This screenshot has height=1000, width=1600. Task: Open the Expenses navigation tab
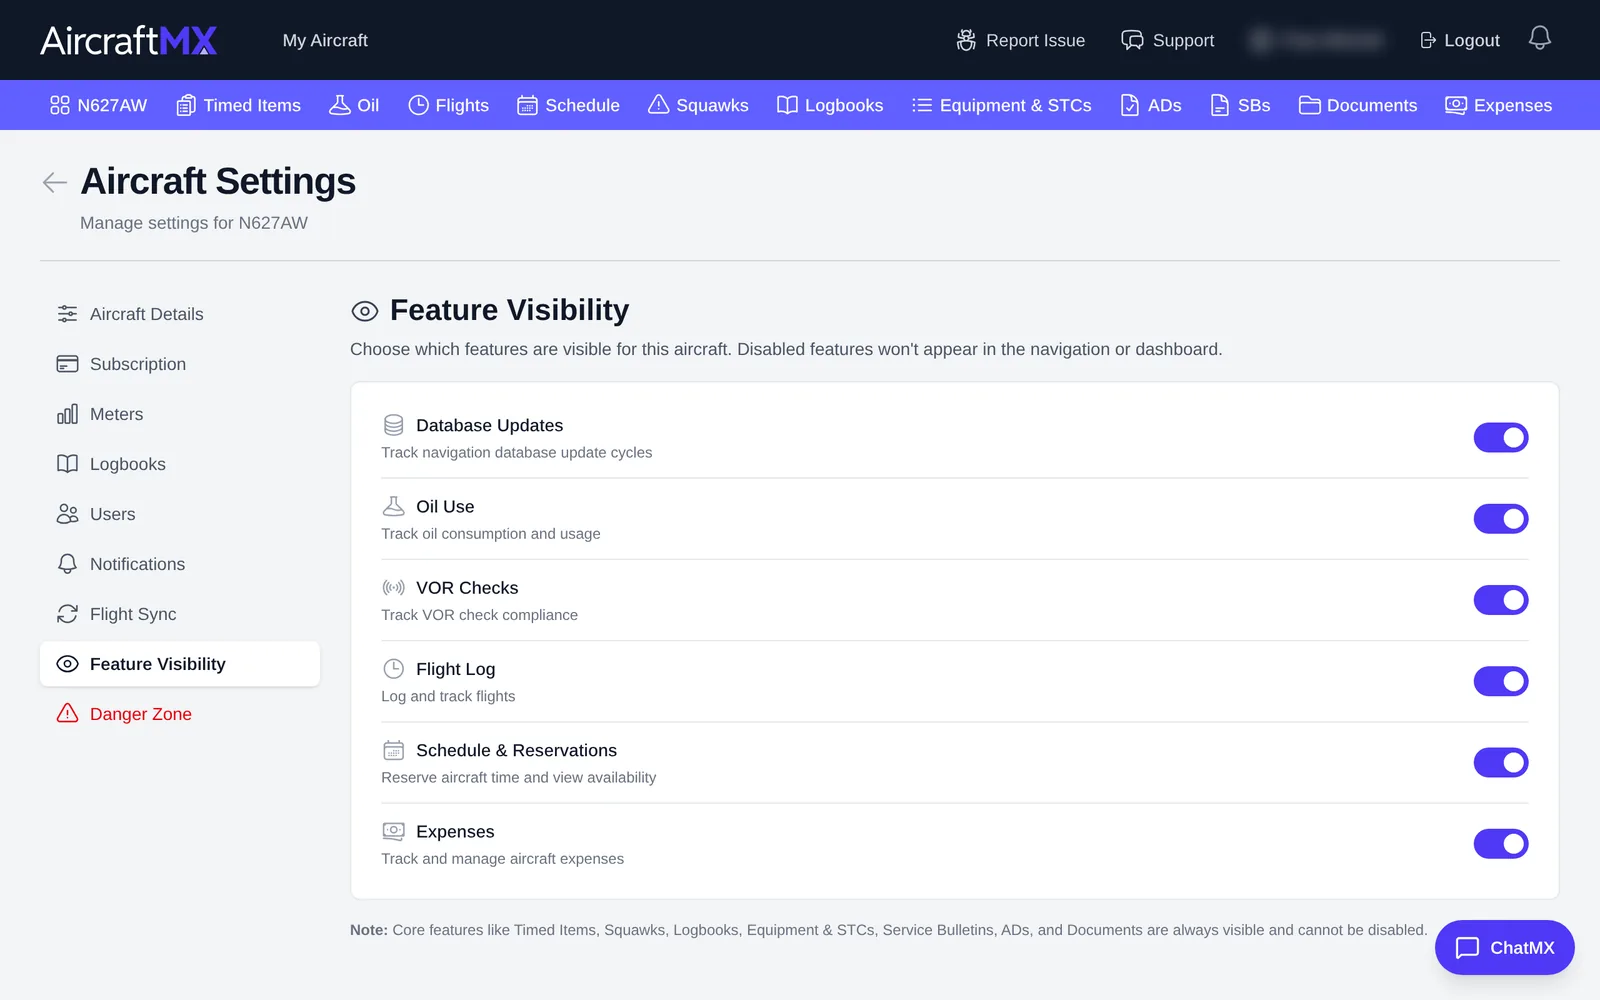pos(1498,105)
